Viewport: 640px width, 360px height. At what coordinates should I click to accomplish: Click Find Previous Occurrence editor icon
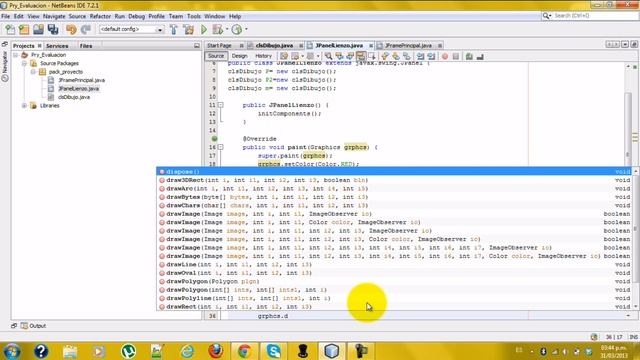339,56
